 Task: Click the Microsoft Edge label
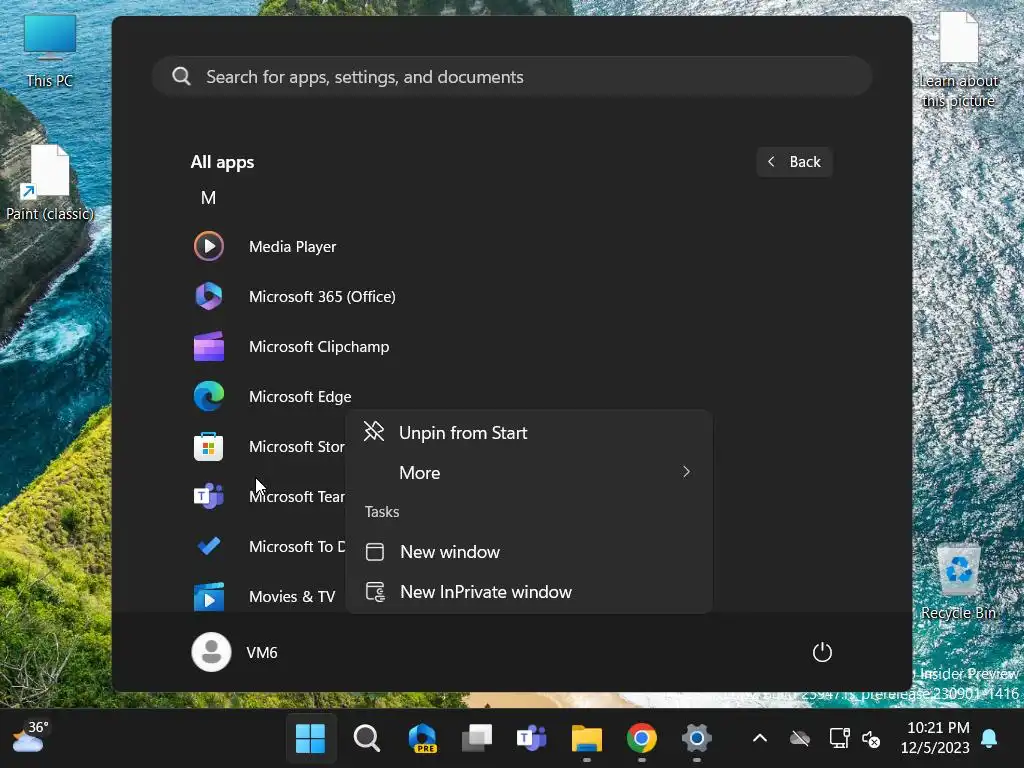click(300, 396)
